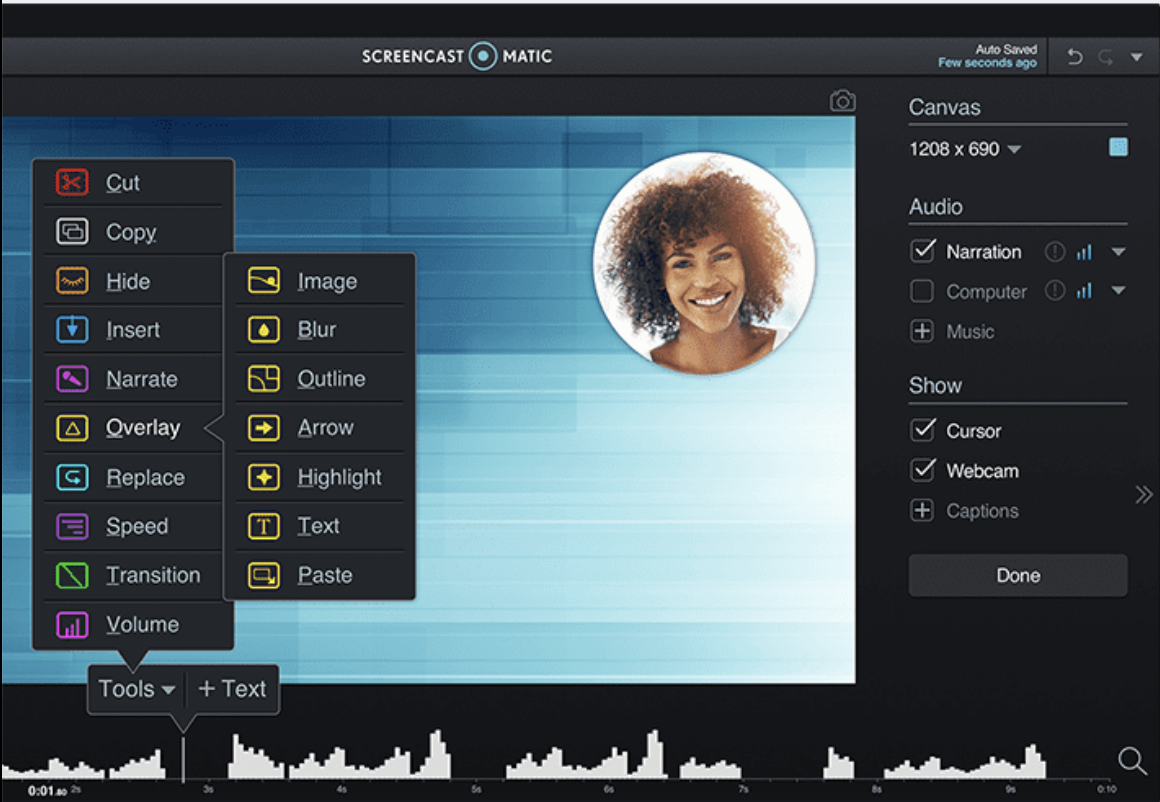Choose Transition from the Tools menu
The height and width of the screenshot is (802, 1160).
[133, 575]
